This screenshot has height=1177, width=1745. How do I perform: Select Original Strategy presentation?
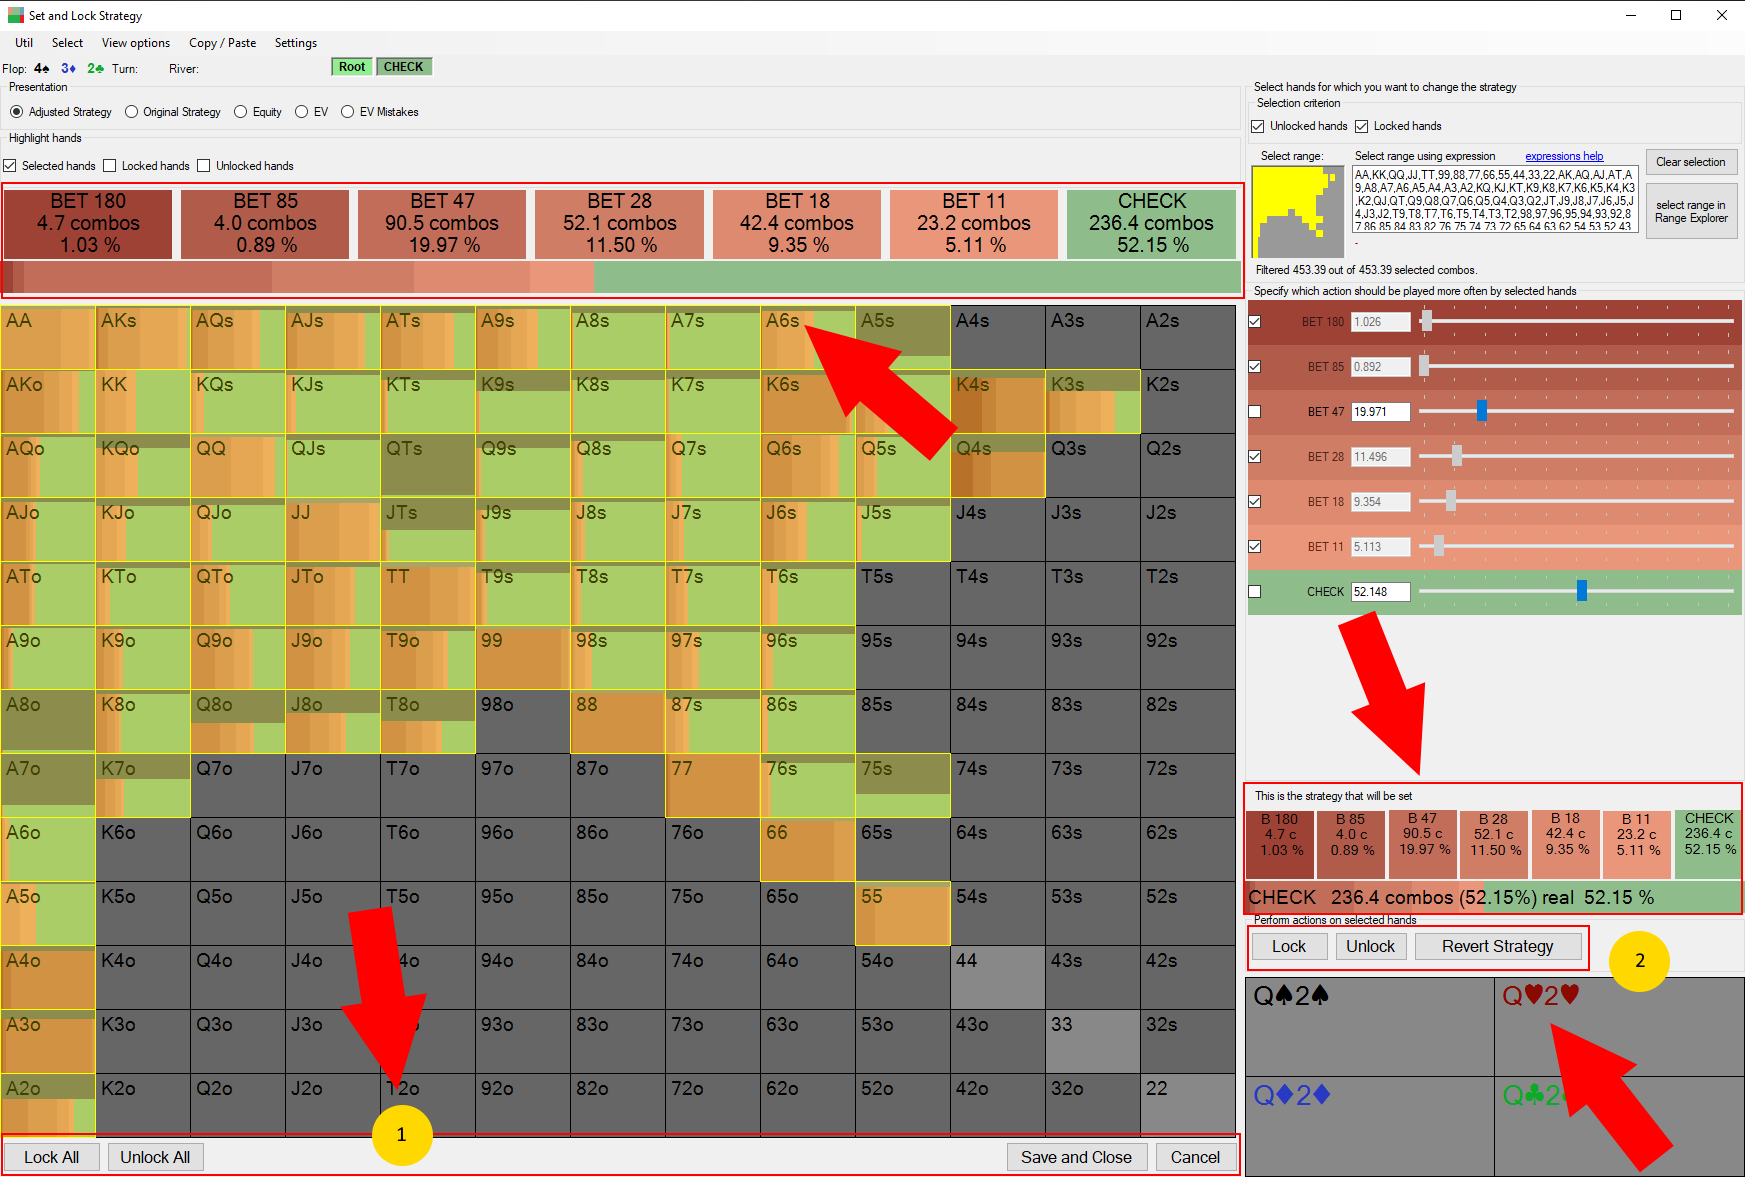point(173,112)
